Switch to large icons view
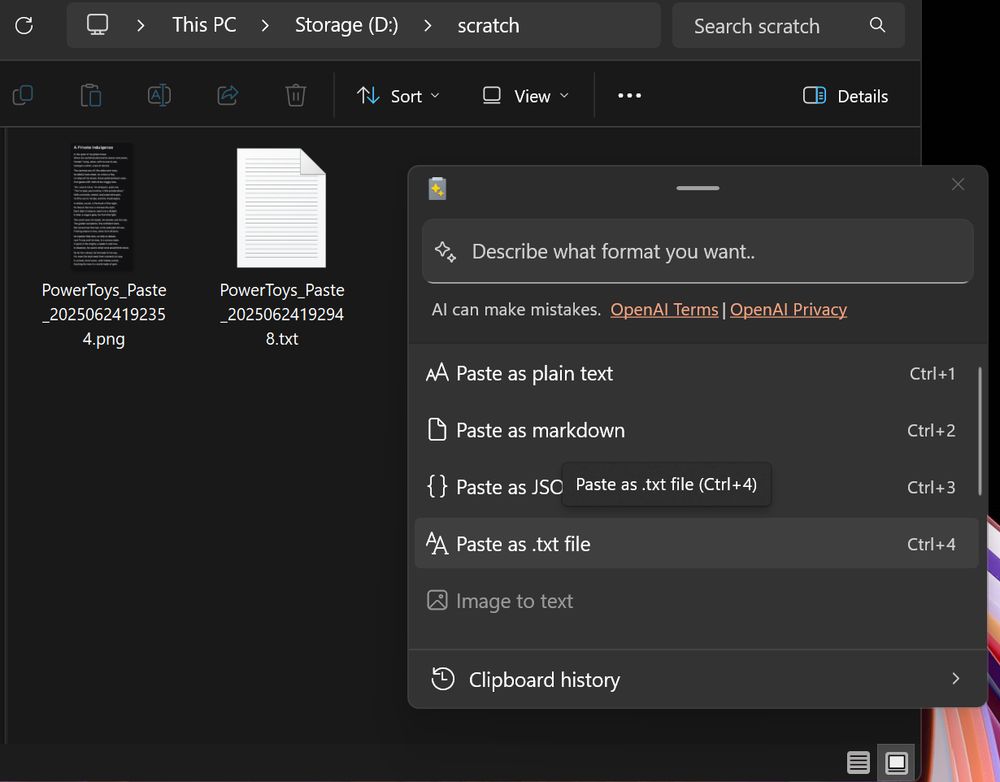 896,762
